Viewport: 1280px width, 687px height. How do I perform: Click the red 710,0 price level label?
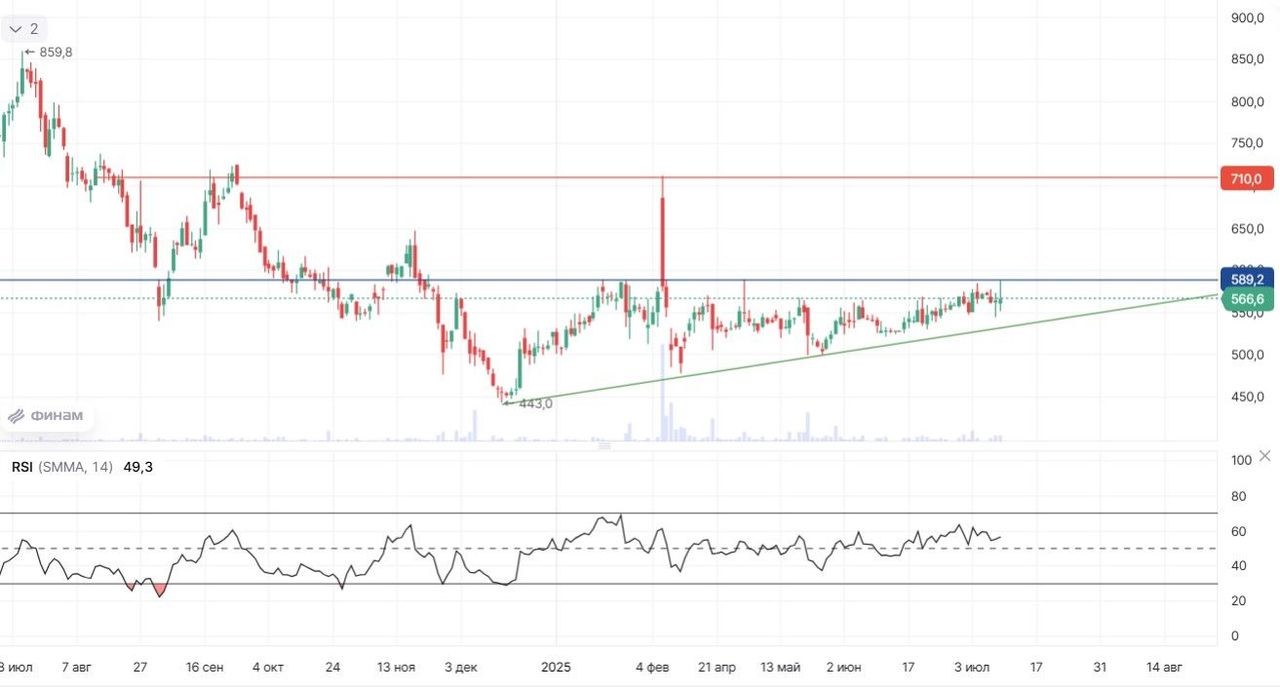[x=1246, y=179]
